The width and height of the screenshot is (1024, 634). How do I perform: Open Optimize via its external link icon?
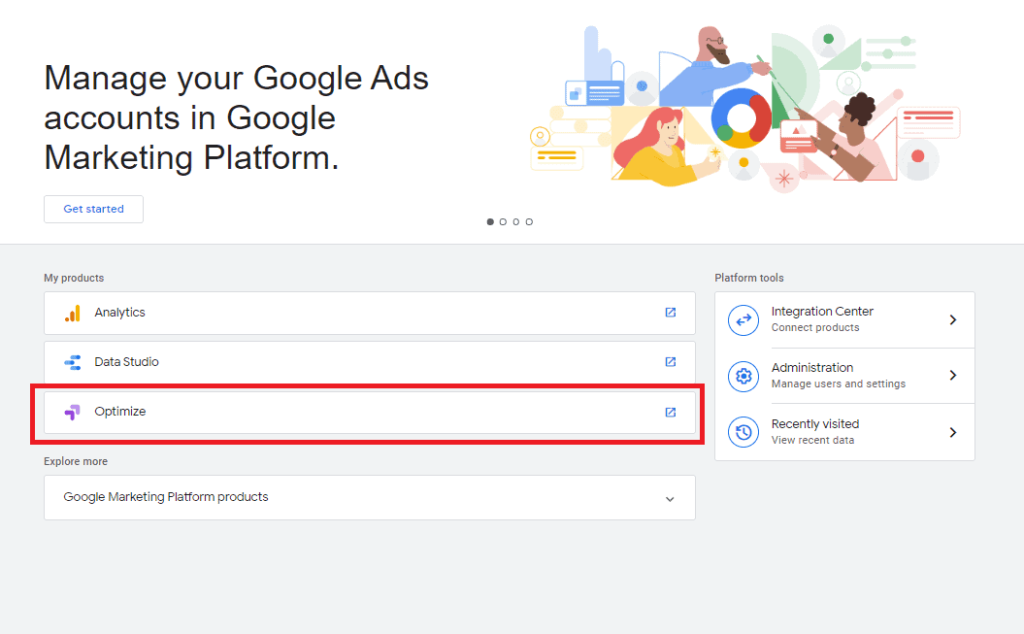[670, 412]
